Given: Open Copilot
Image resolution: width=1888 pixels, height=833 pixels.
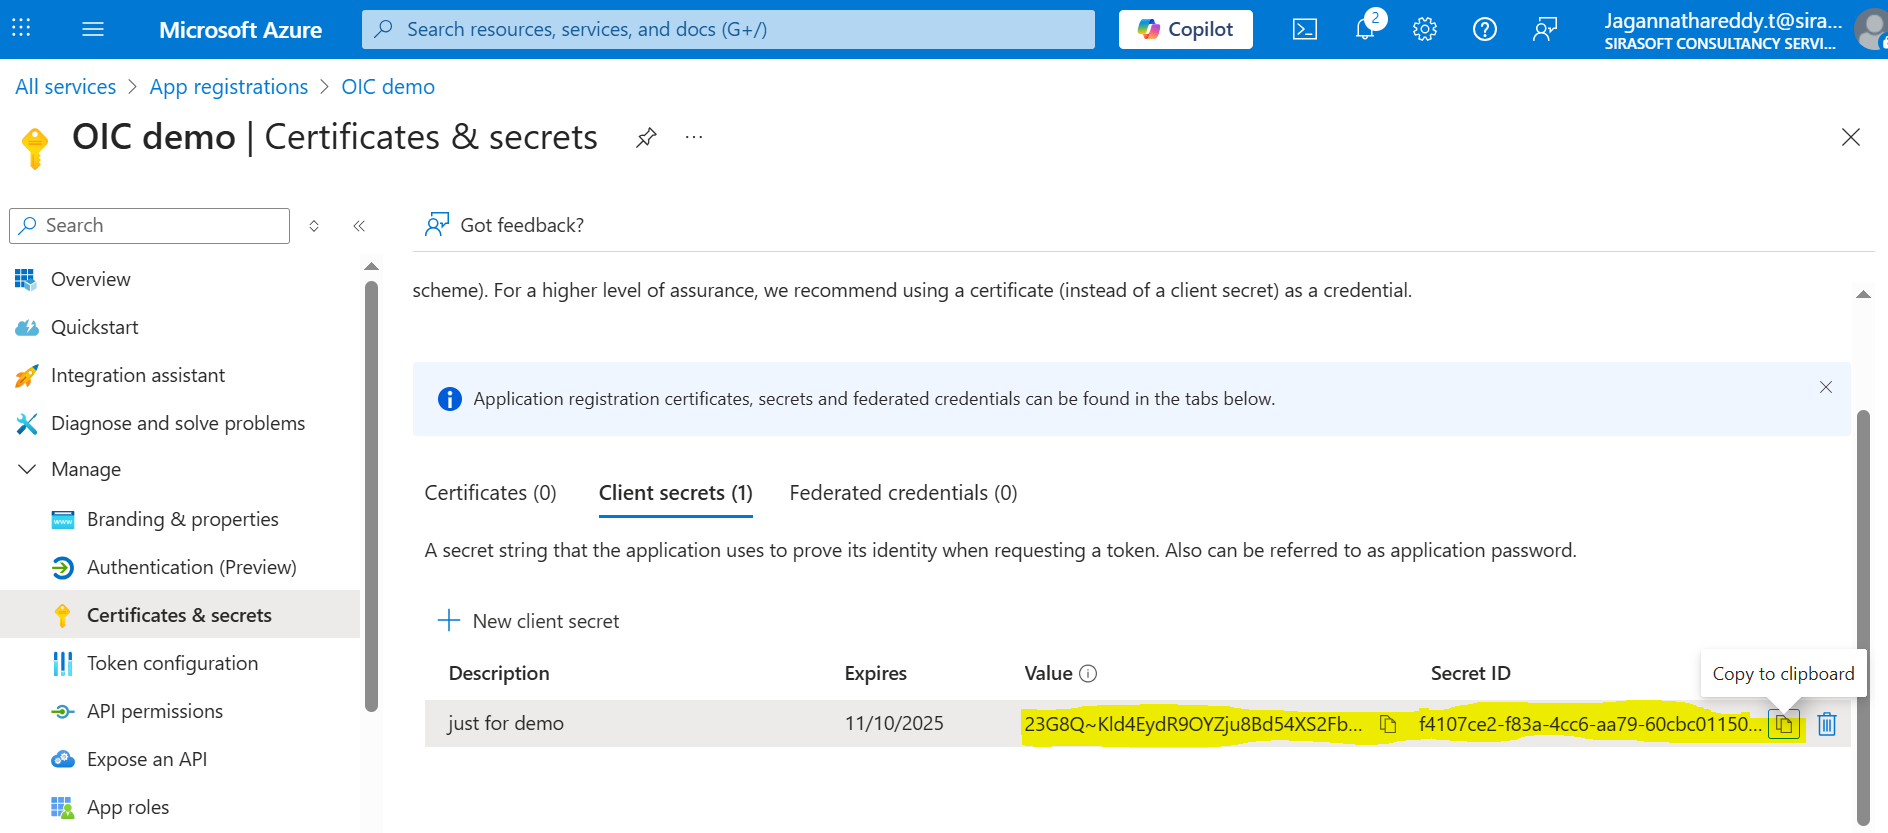Looking at the screenshot, I should click(1185, 29).
